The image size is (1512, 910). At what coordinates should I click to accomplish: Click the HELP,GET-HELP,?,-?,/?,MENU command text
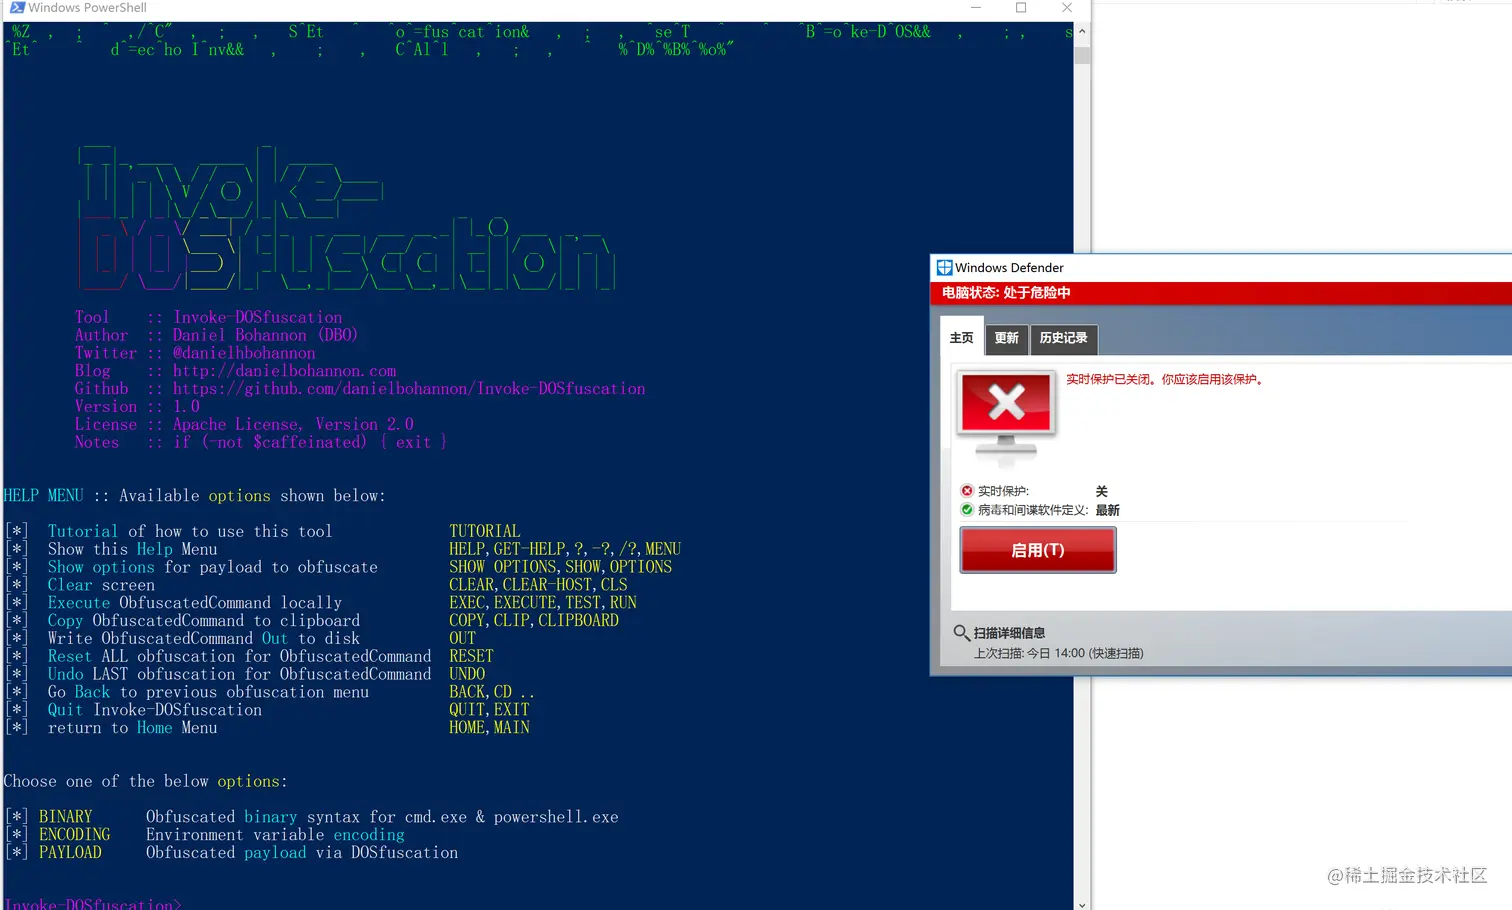(565, 549)
